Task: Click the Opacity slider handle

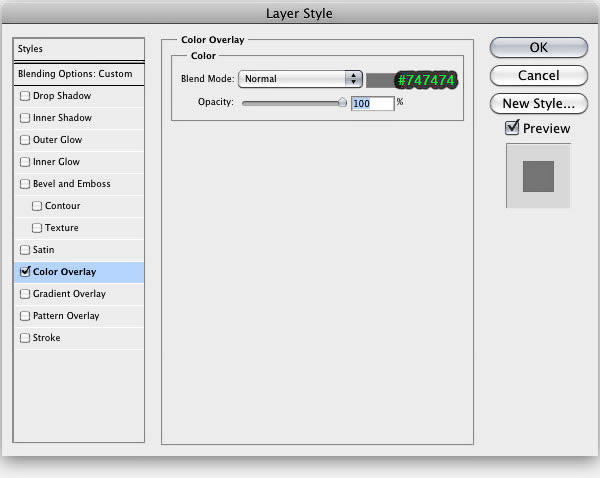Action: pos(342,102)
